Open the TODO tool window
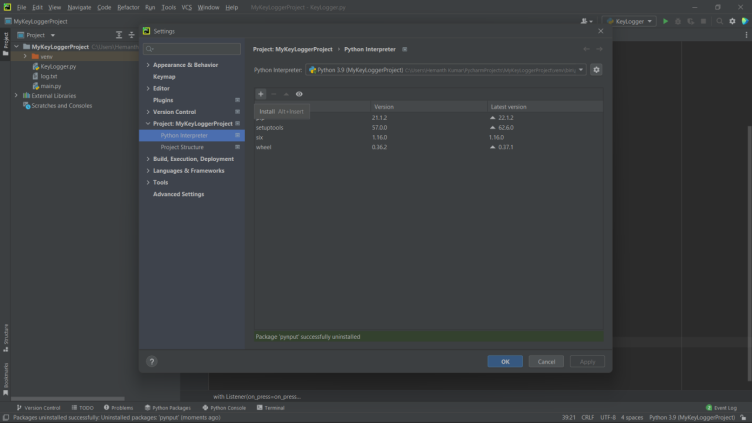Image resolution: width=753 pixels, height=424 pixels. [83, 408]
